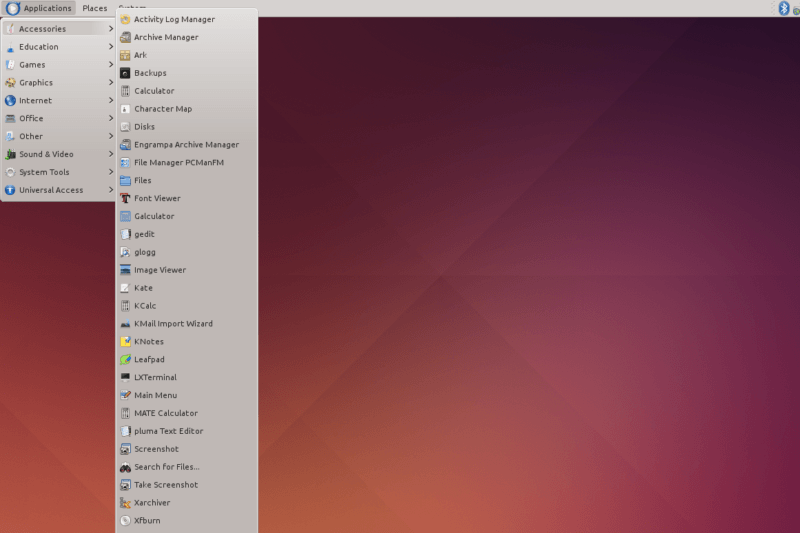800x533 pixels.
Task: Click the Bluetooth icon in system tray
Action: click(784, 8)
